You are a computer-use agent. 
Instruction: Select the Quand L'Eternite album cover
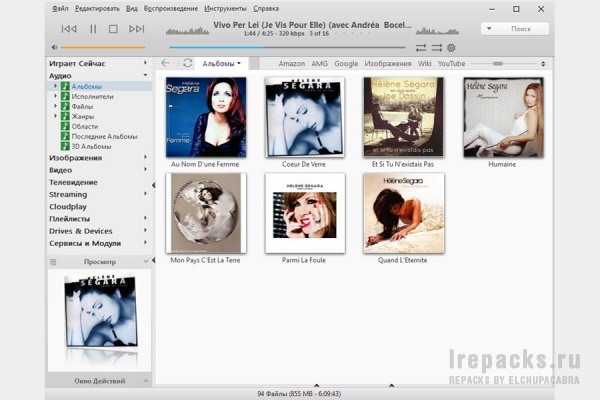click(403, 213)
